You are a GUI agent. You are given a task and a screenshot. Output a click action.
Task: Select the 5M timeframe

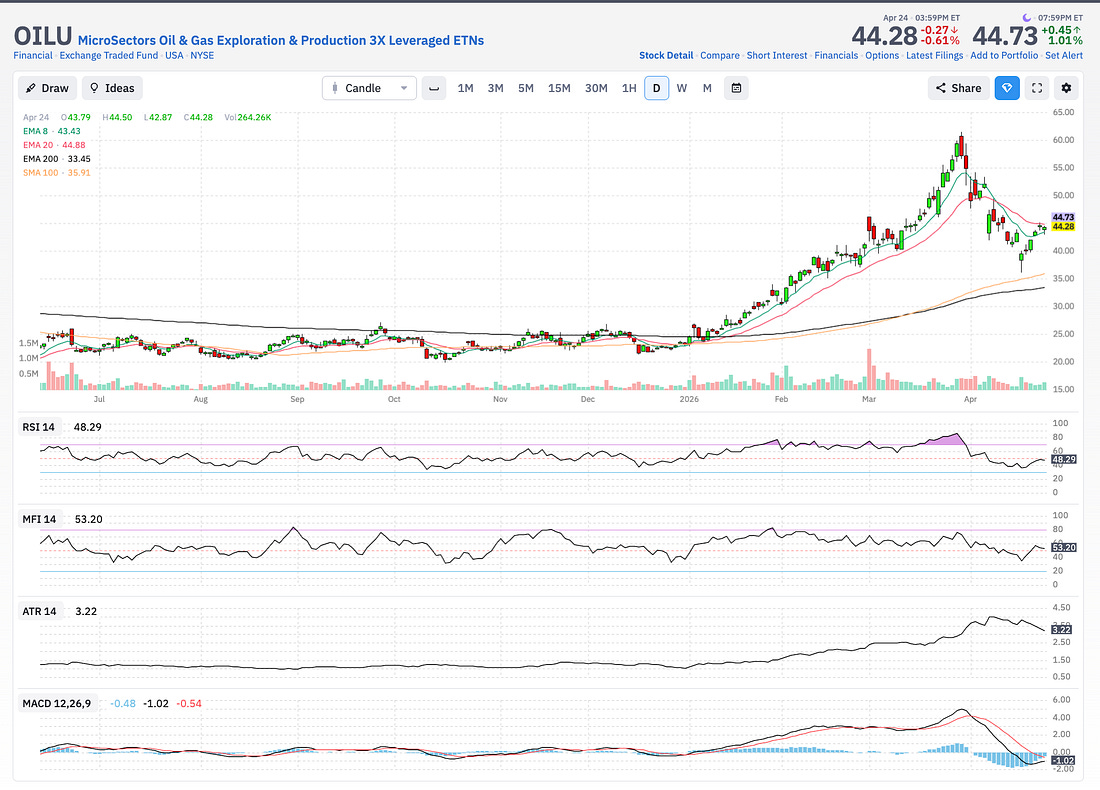(525, 88)
